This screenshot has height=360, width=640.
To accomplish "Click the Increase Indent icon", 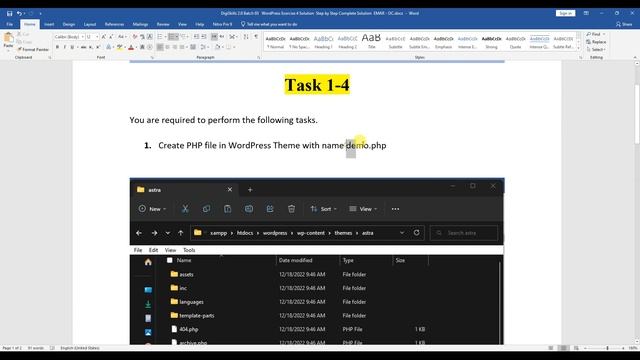I will (204, 37).
